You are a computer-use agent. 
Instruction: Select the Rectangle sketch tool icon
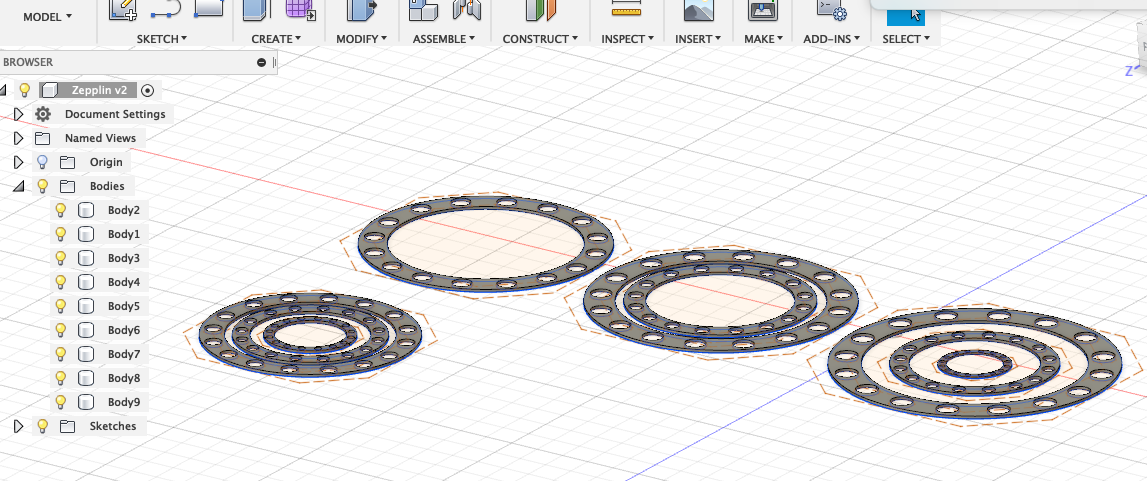tap(209, 9)
